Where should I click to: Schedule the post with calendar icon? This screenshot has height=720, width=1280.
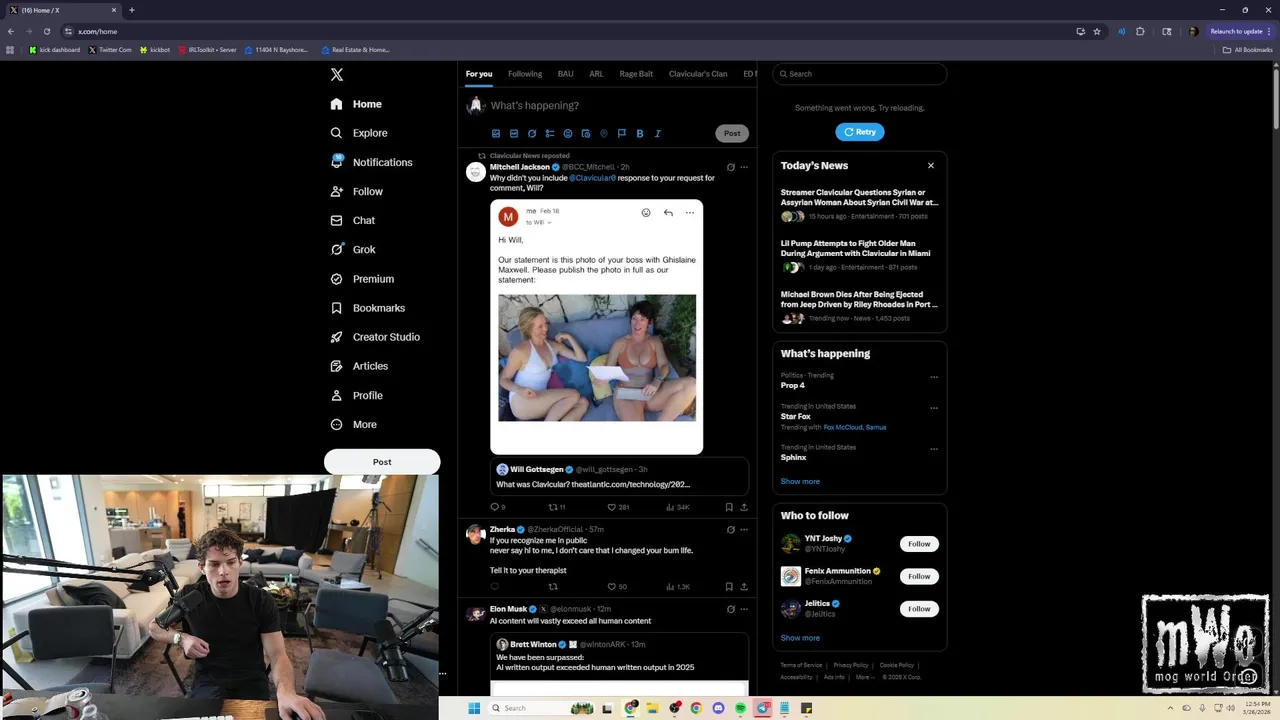coord(586,133)
